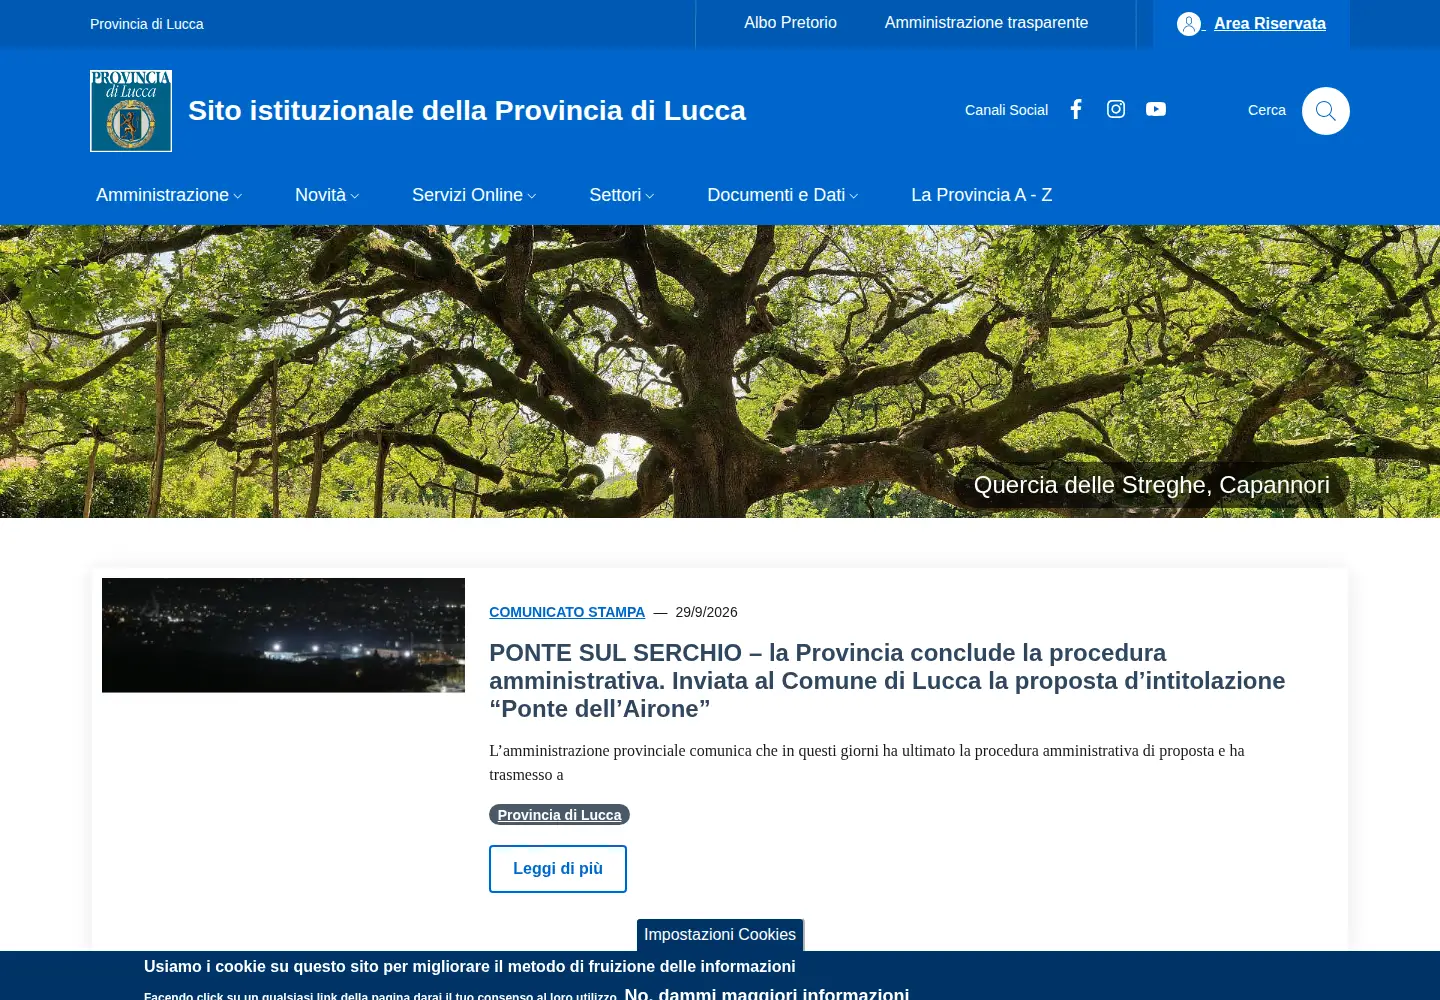The image size is (1440, 1000).
Task: Open the COMUNICATO STAMPA category link
Action: pyautogui.click(x=567, y=612)
